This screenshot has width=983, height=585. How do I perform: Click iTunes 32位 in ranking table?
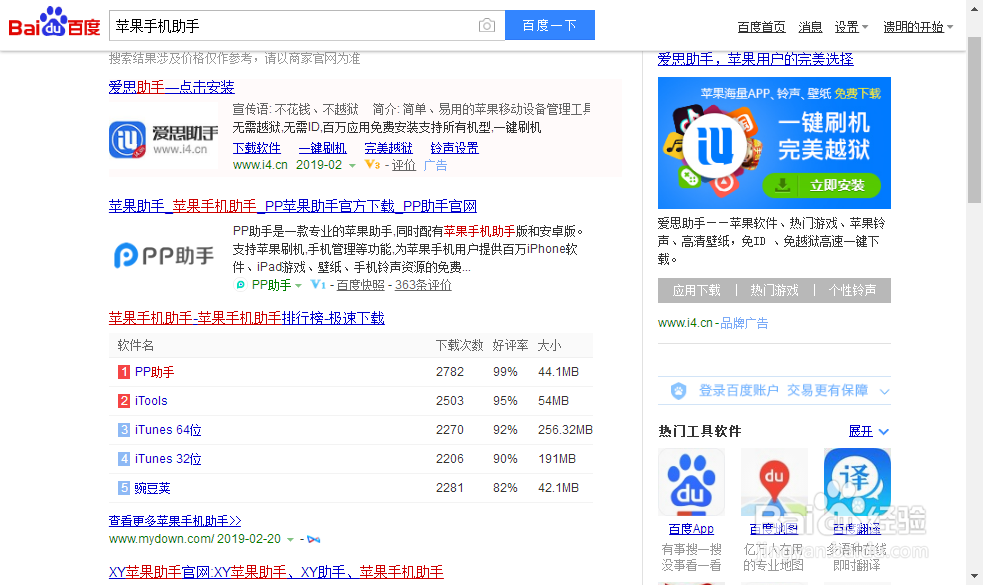pos(168,458)
